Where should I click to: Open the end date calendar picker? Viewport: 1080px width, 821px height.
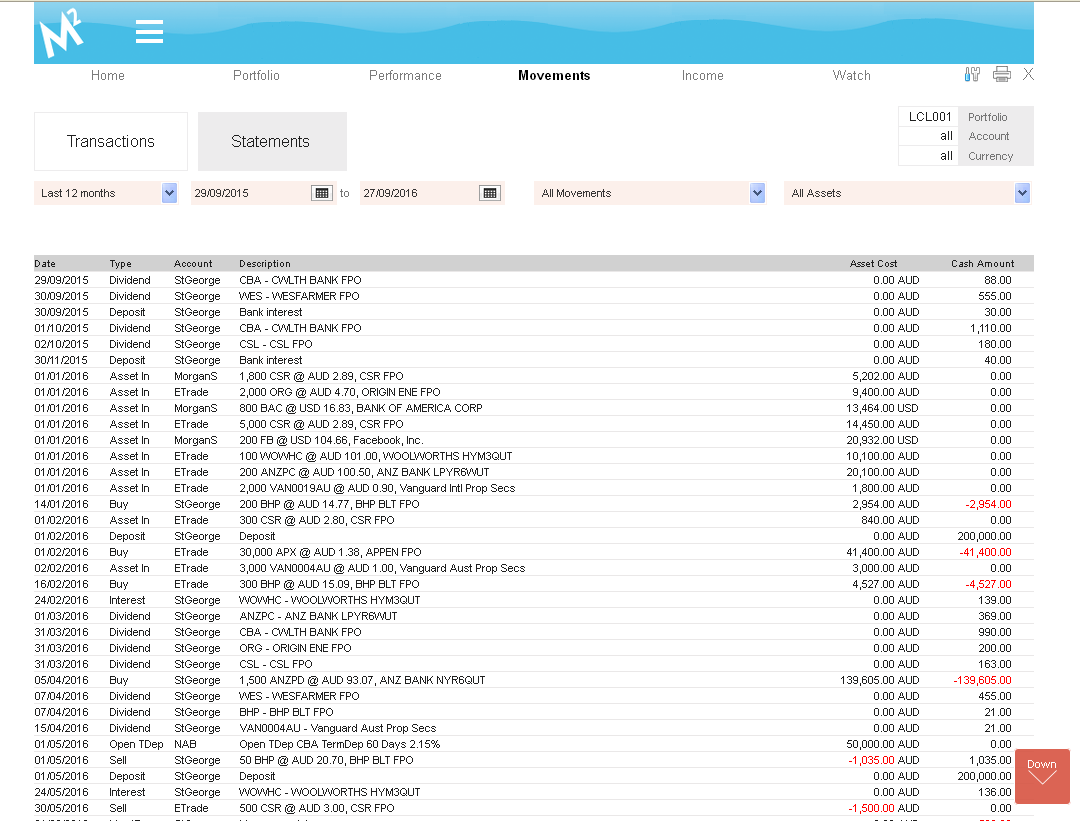(490, 193)
